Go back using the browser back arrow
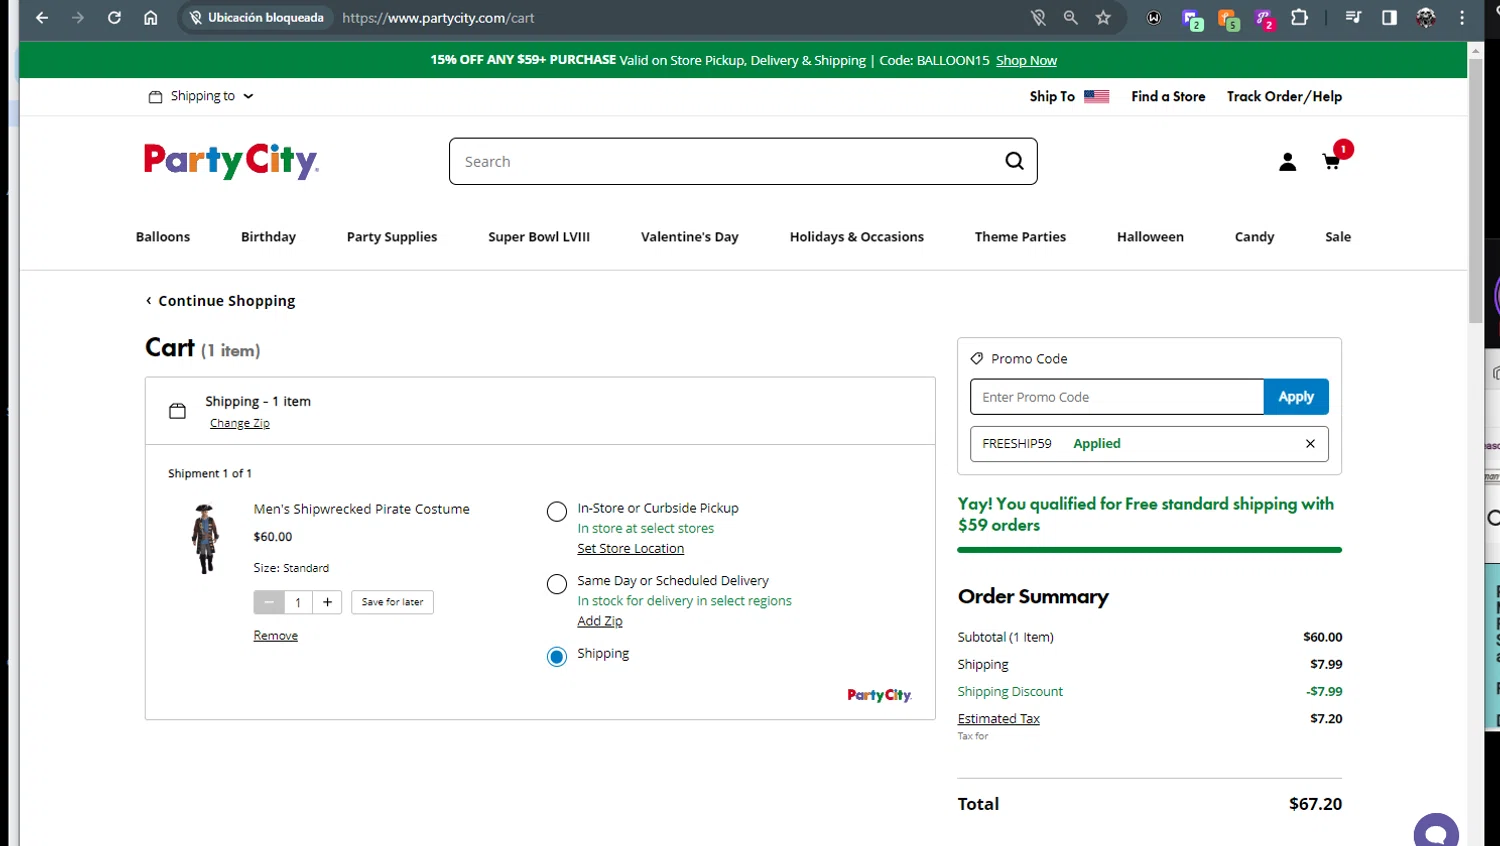 42,18
